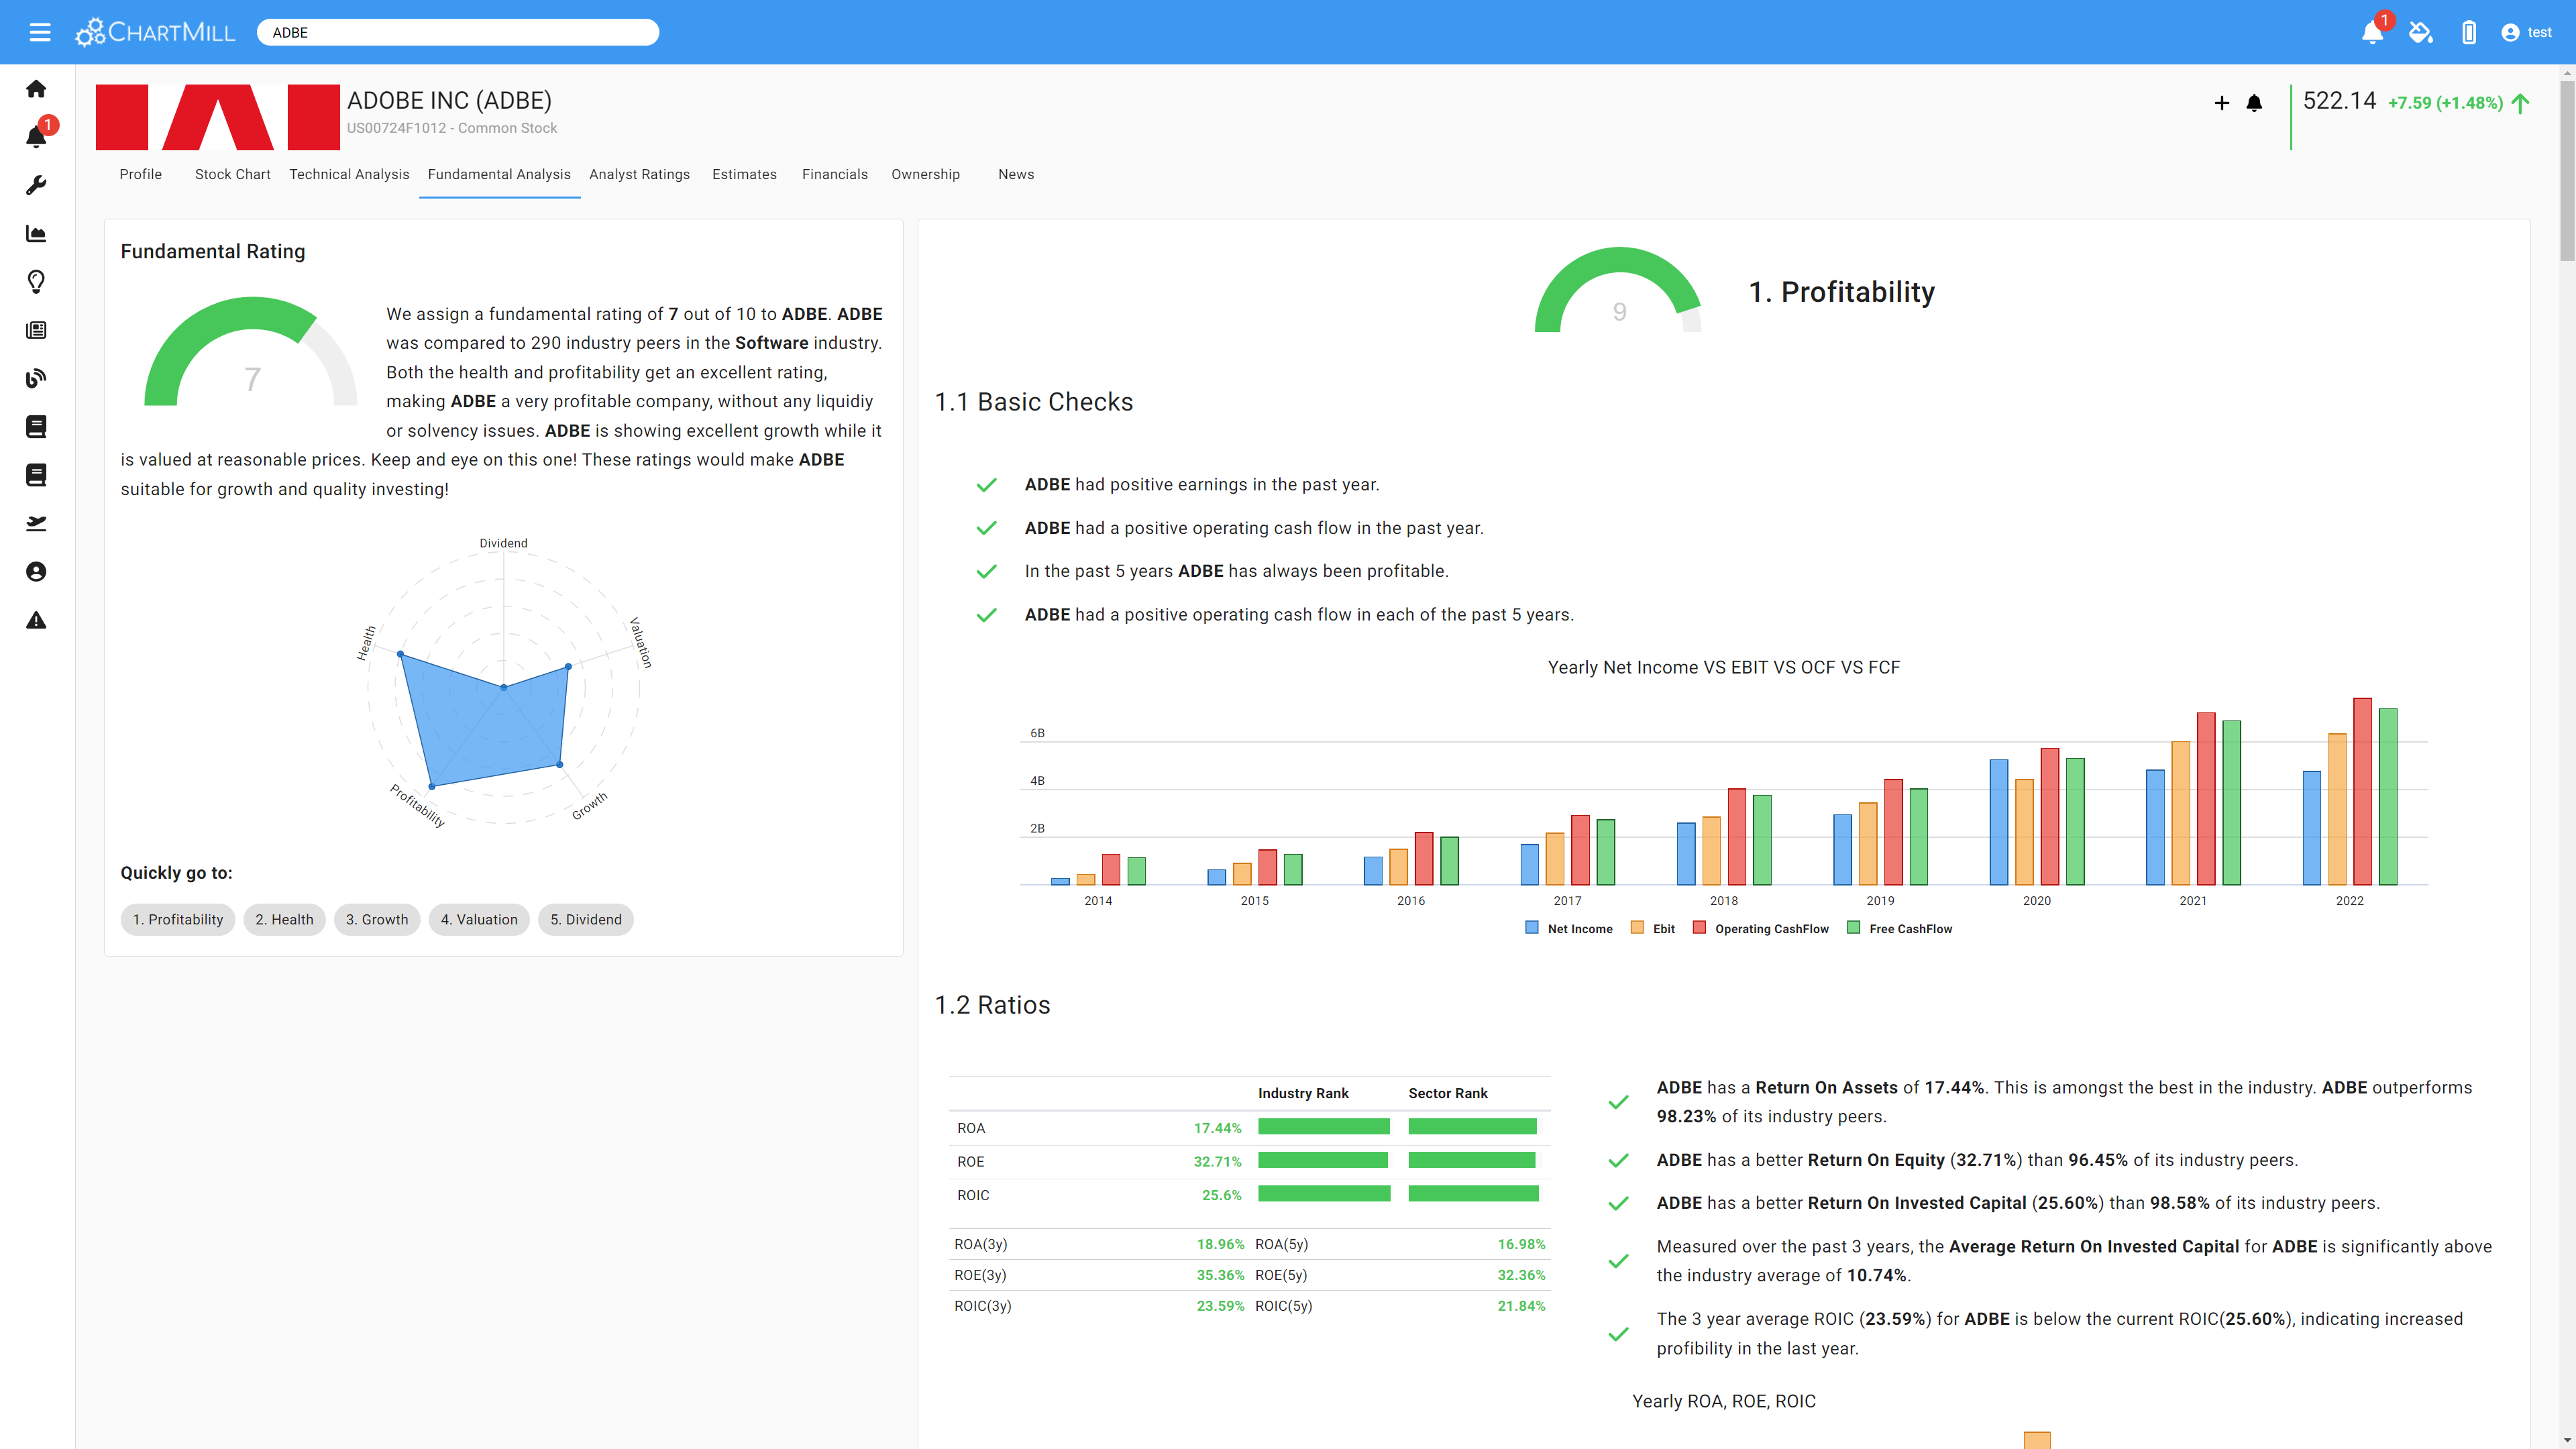
Task: Open the Technical Analysis tab
Action: (349, 174)
